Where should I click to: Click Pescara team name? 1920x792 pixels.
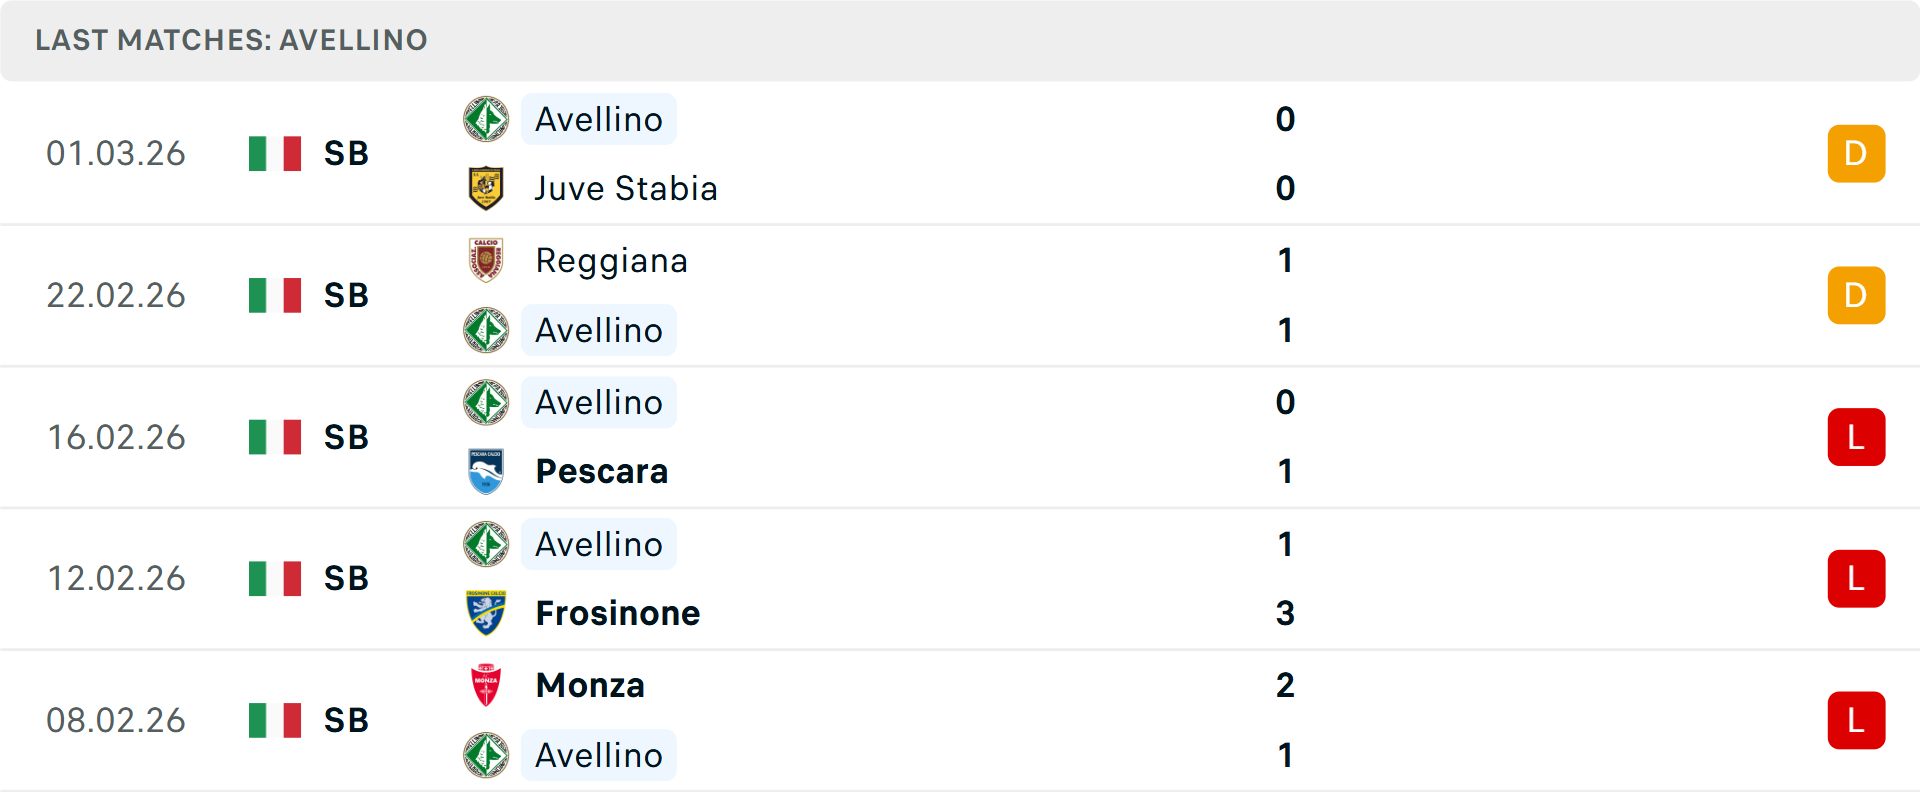tap(601, 471)
